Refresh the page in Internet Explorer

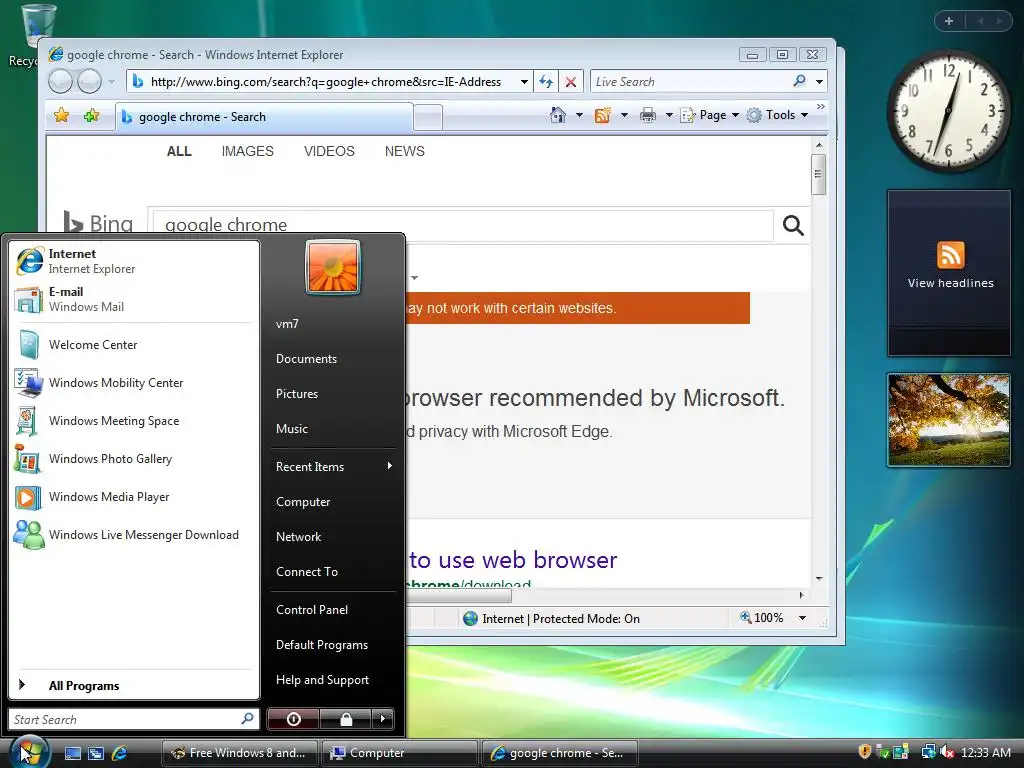click(x=546, y=82)
